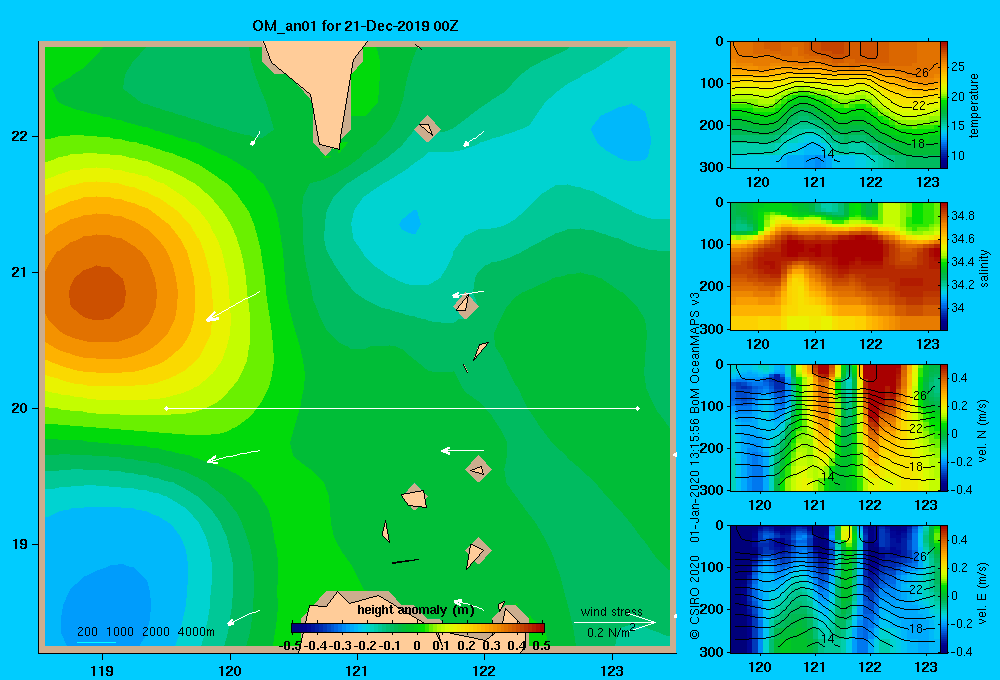Click the large wind arrow beside the warm eddy
Viewport: 1000px width, 680px height.
(x=233, y=306)
